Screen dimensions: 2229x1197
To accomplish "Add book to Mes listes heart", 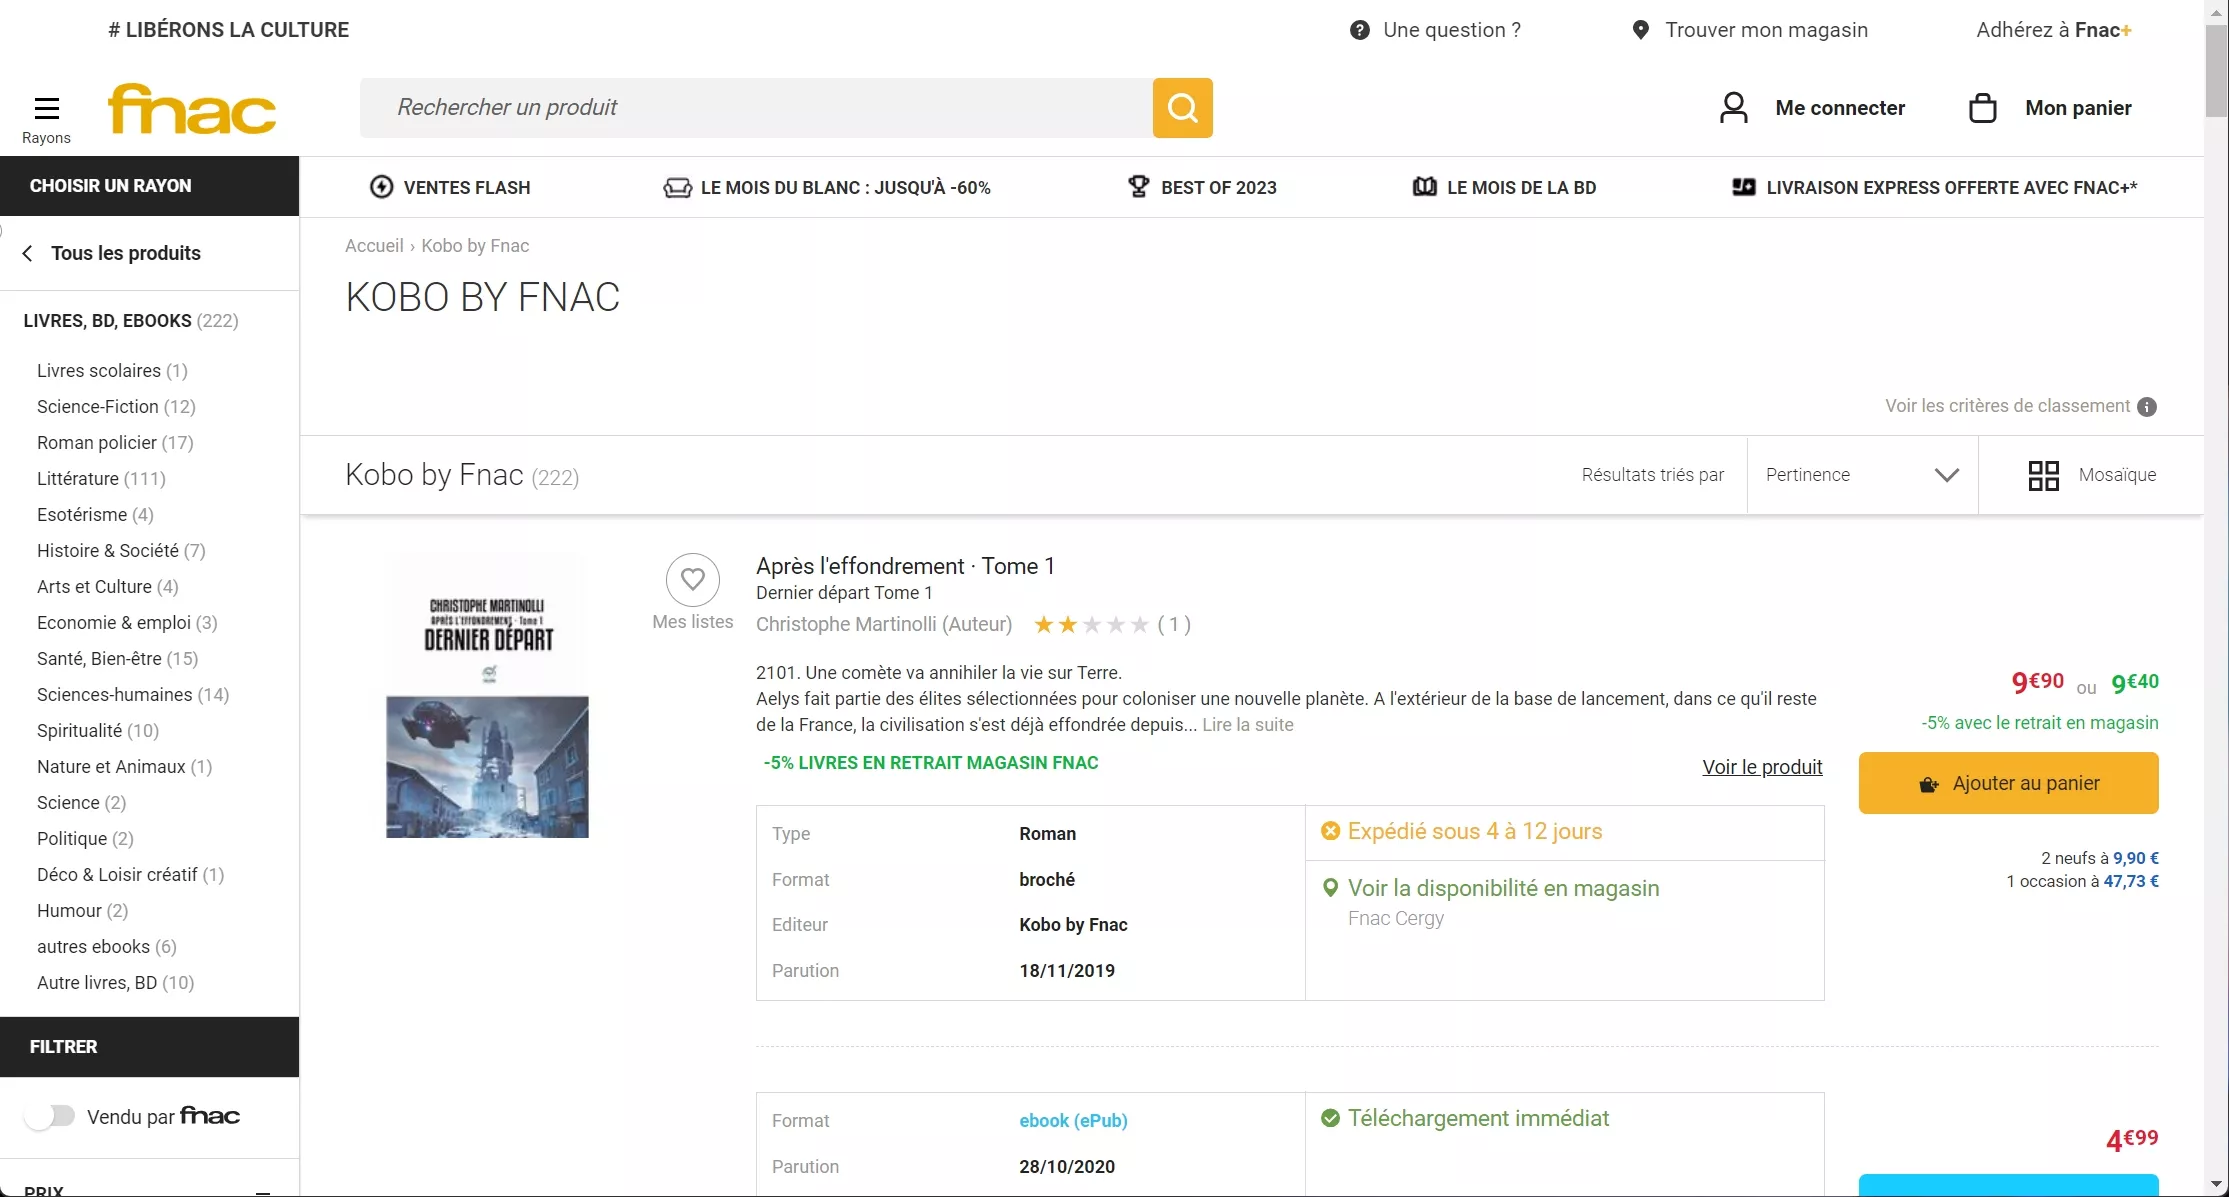I will pos(692,579).
